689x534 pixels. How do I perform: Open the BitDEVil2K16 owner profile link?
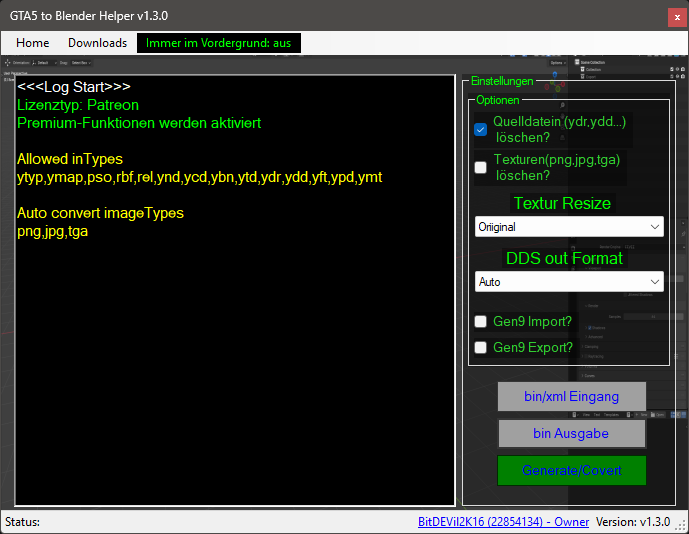(x=503, y=522)
